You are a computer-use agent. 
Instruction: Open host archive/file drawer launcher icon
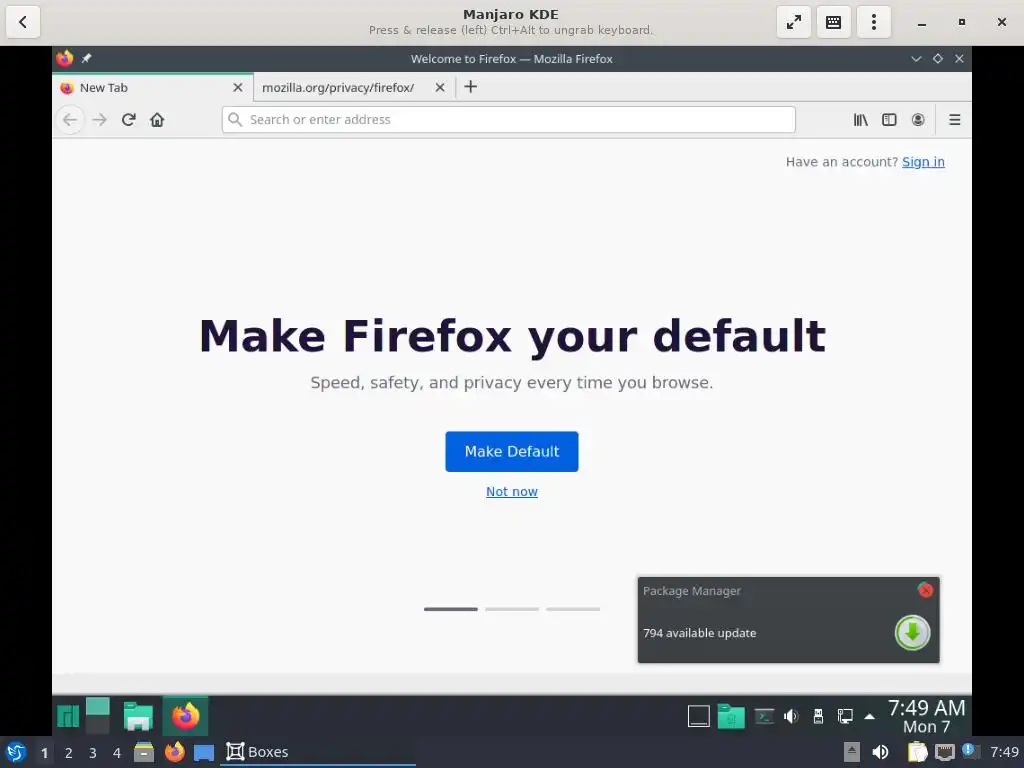coord(144,752)
